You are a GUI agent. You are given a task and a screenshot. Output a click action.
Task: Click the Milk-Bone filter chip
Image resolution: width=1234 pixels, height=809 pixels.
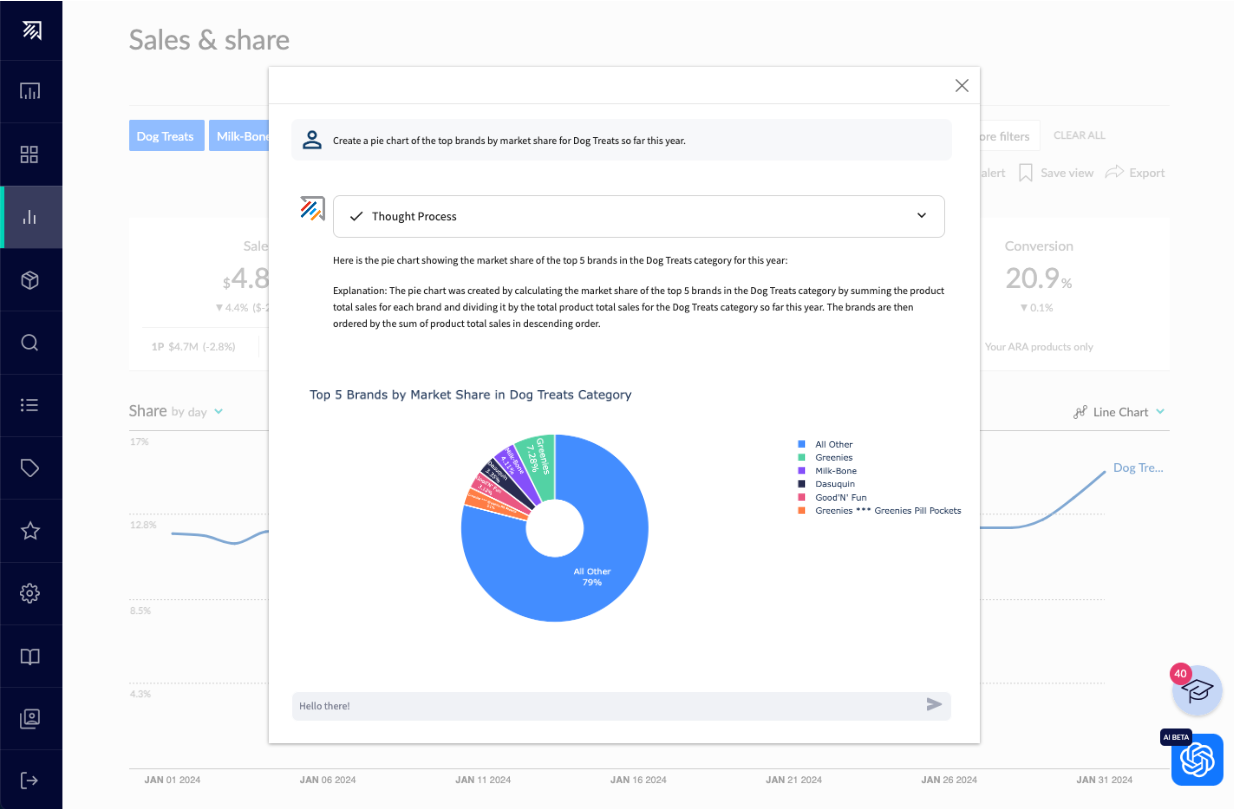(x=240, y=136)
